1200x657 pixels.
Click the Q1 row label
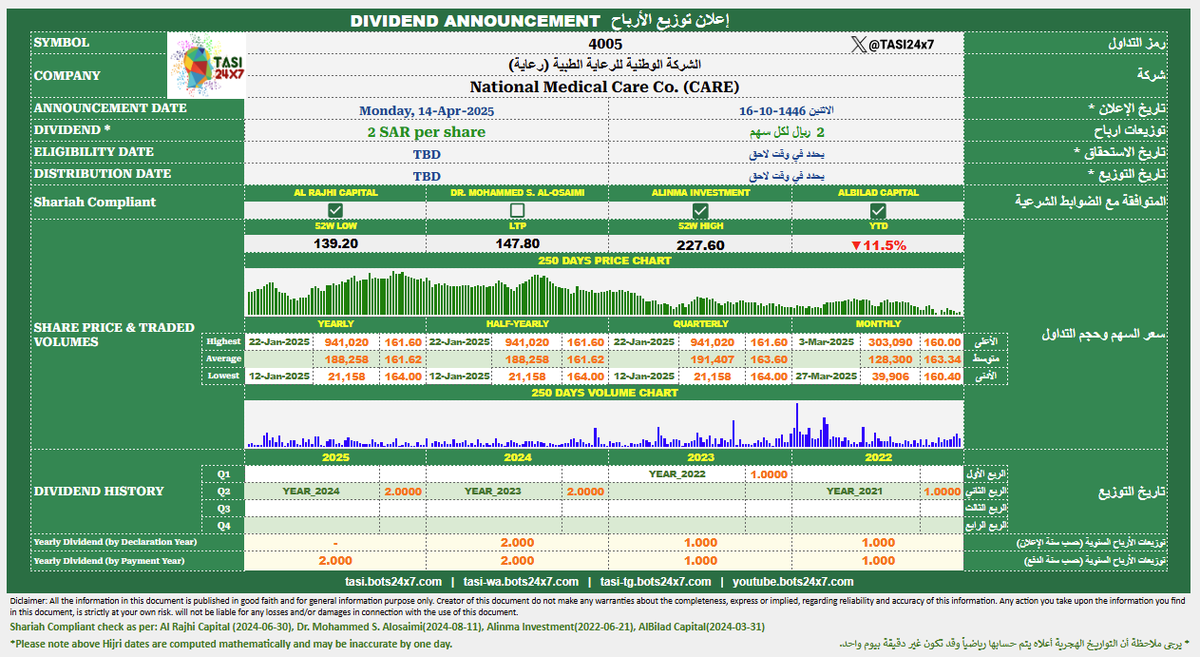(x=223, y=474)
